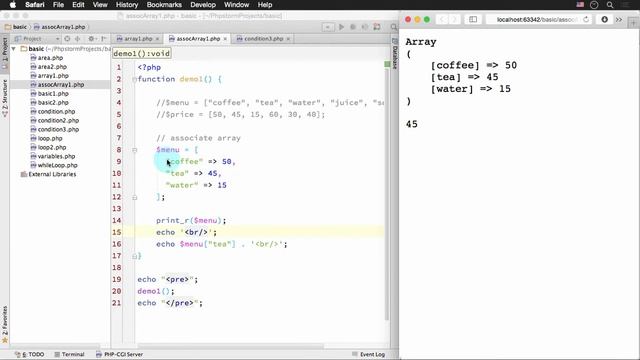Toggle the Database side tool window
This screenshot has height=360, width=640.
click(395, 53)
